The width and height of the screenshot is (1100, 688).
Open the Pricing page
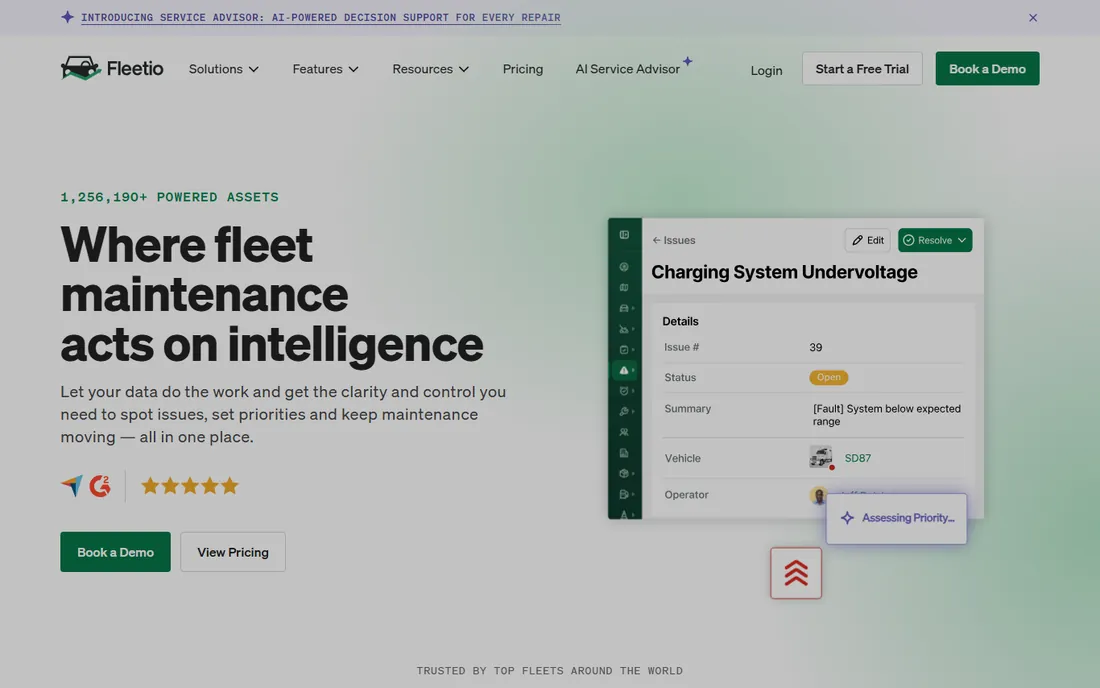[523, 69]
